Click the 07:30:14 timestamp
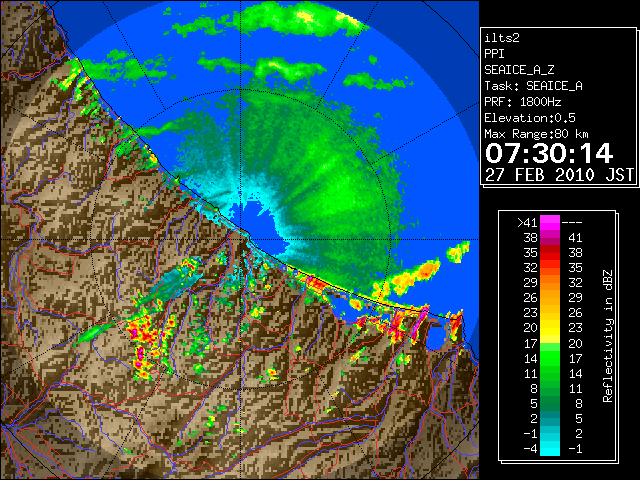This screenshot has width=640, height=480. (x=549, y=153)
